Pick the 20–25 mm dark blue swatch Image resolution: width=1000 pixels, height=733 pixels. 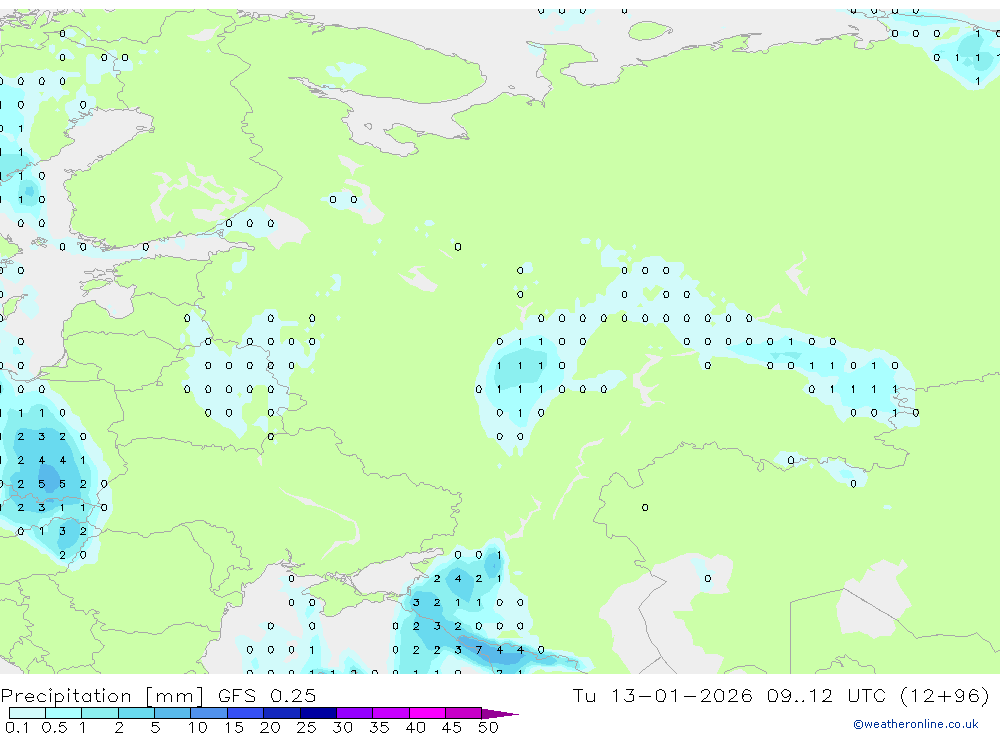281,713
